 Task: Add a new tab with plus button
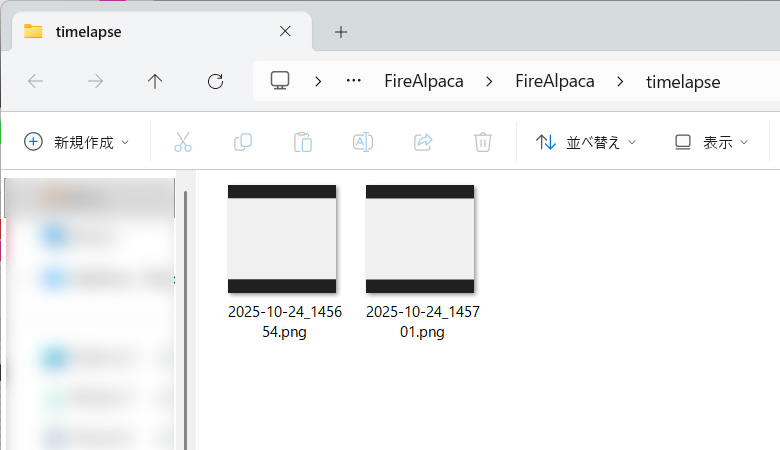(x=341, y=31)
